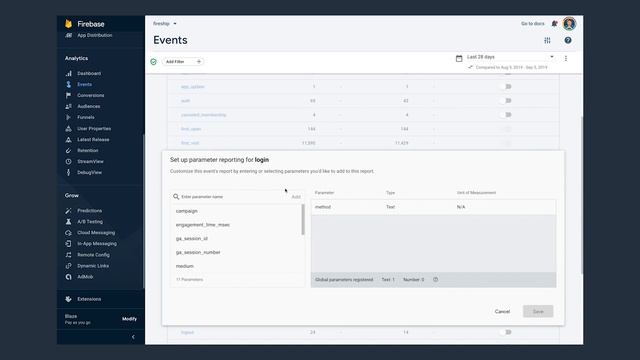The image size is (640, 360).
Task: Open the Go to docs link
Action: click(x=533, y=24)
